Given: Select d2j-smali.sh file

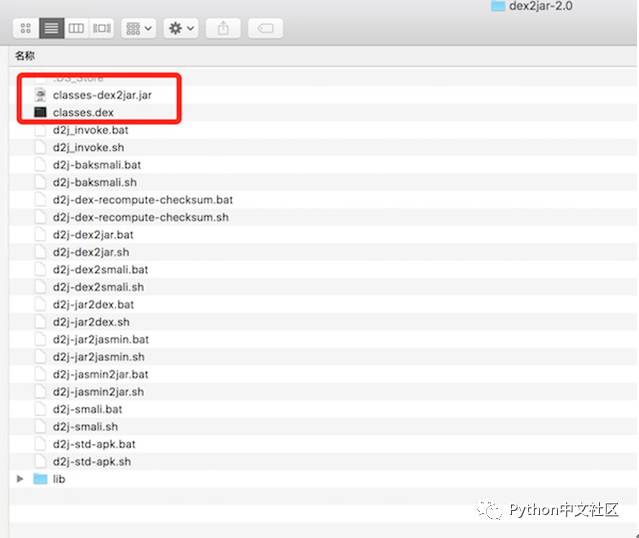Looking at the screenshot, I should (x=85, y=427).
